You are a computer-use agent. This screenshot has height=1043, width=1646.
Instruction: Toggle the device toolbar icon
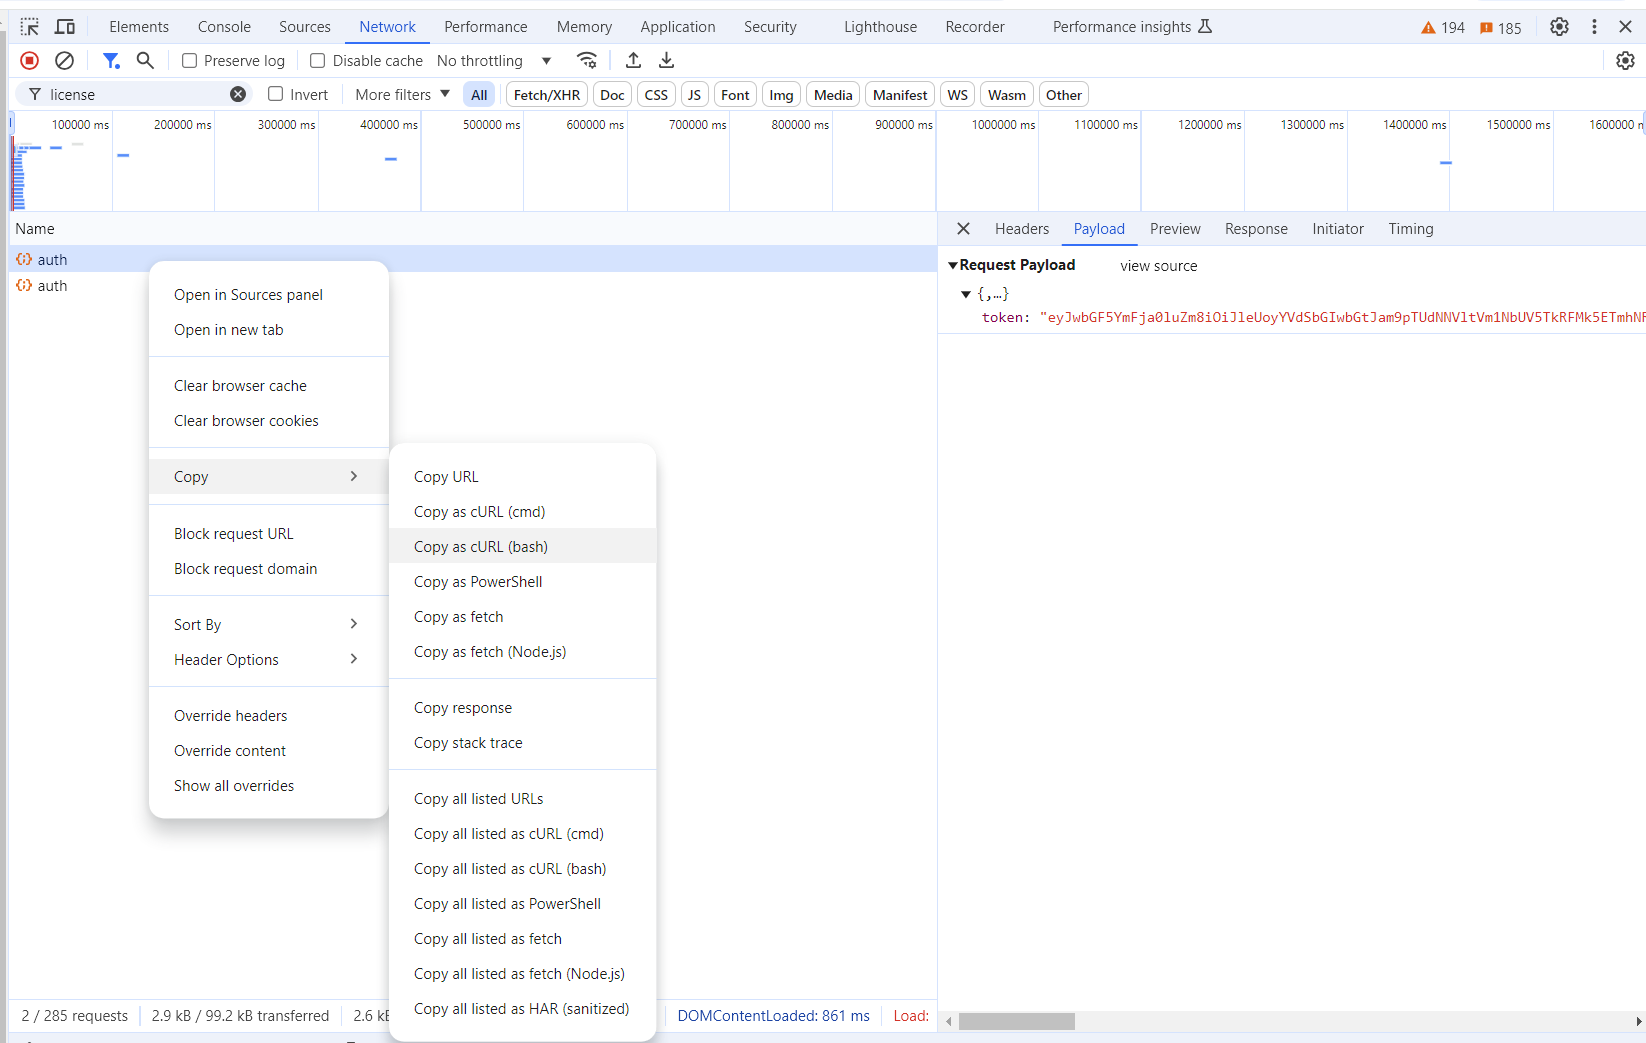pos(65,27)
